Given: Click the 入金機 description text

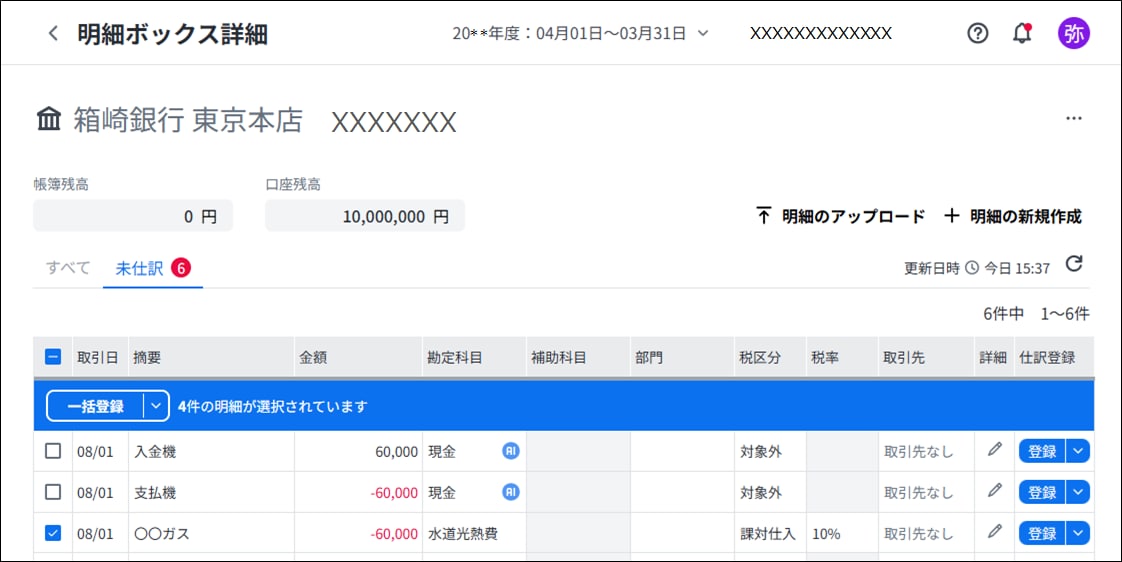Looking at the screenshot, I should [155, 452].
